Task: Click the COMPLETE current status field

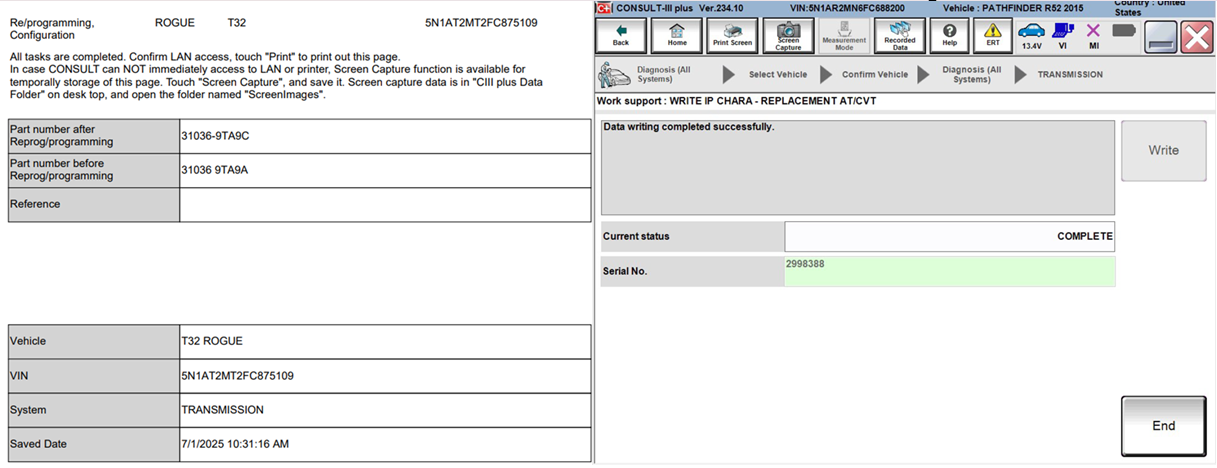Action: [949, 236]
